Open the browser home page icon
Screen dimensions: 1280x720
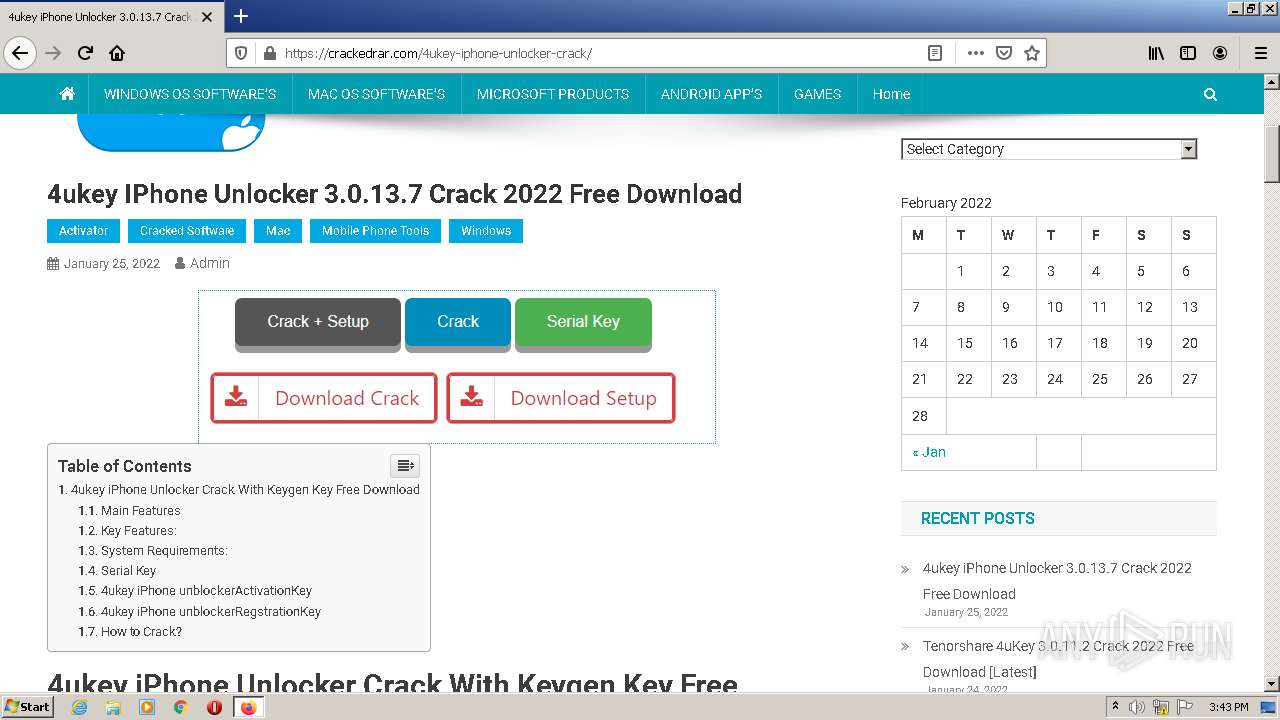point(117,53)
